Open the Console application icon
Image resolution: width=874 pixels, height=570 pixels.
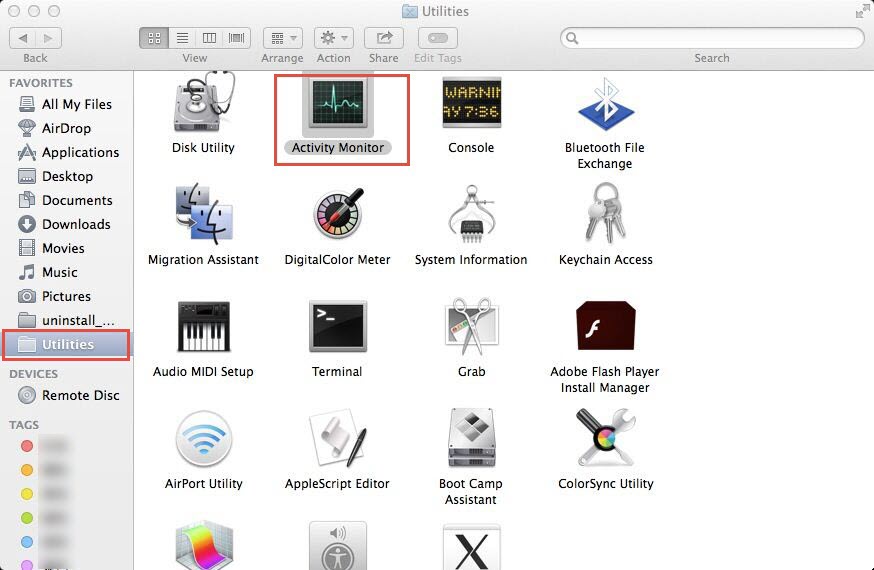[471, 104]
